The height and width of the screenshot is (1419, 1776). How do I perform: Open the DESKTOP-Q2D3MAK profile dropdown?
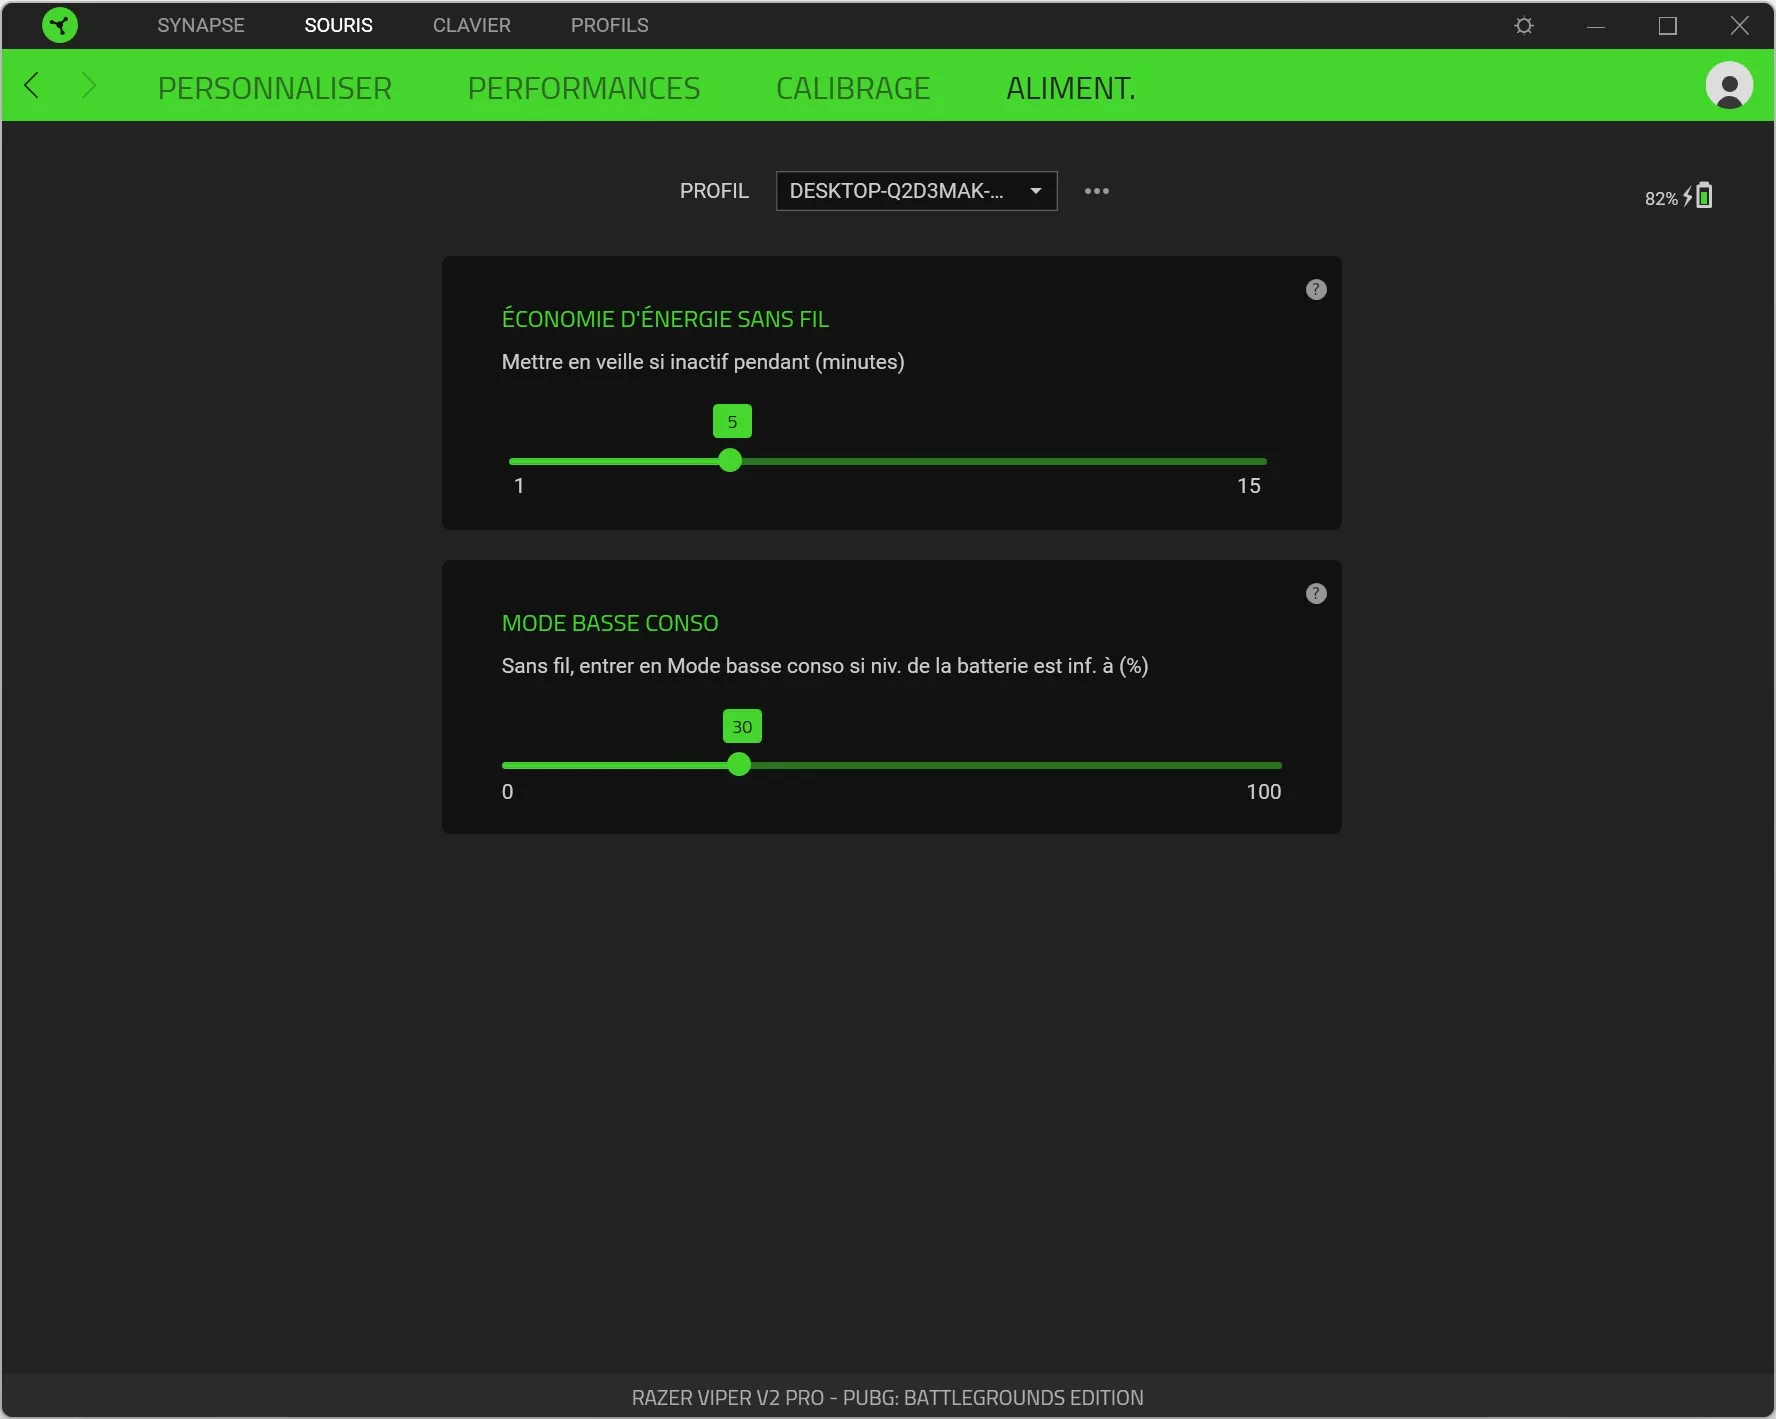[x=916, y=191]
